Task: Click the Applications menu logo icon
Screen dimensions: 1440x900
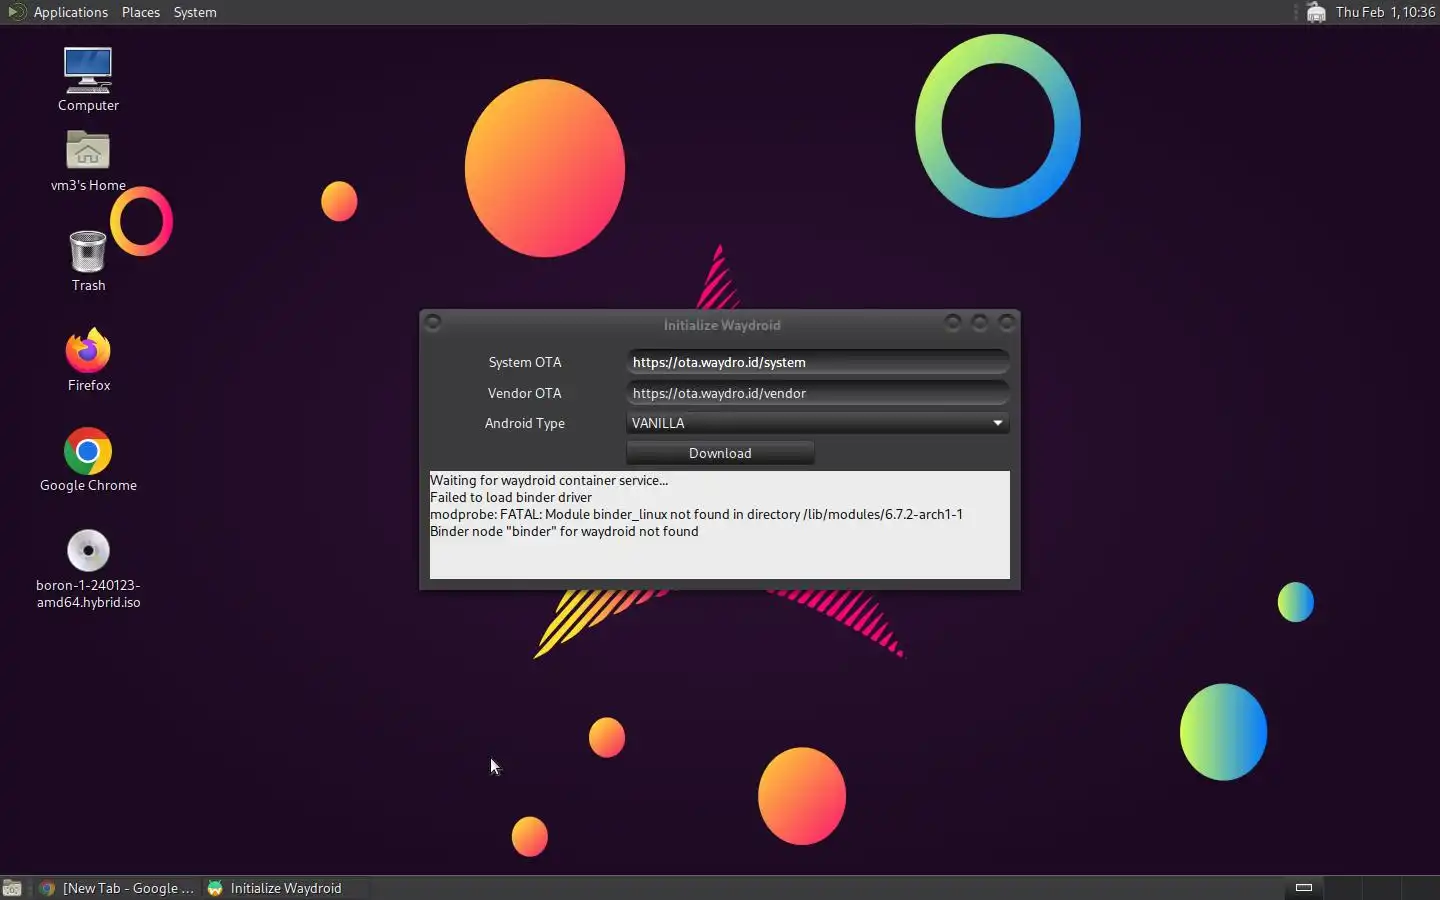Action: click(x=16, y=12)
